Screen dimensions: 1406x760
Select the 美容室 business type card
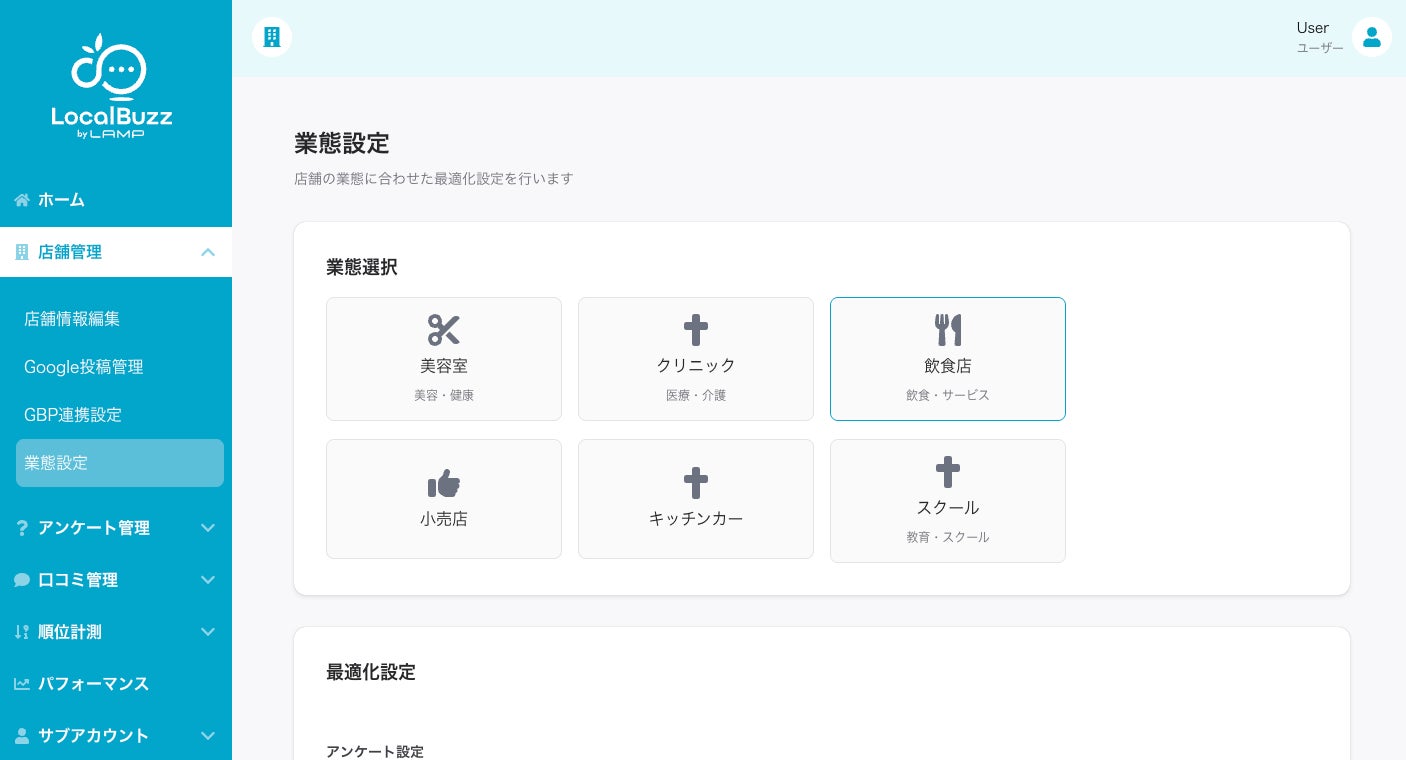444,359
